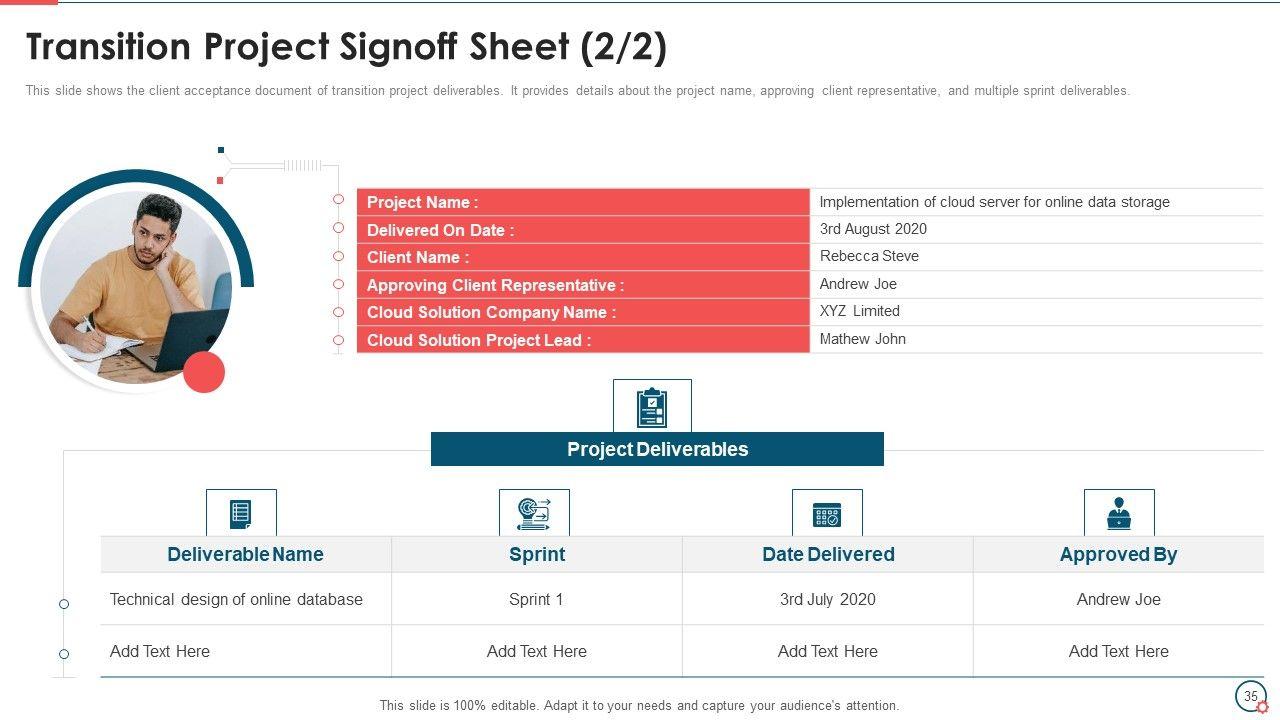The image size is (1280, 720).
Task: Click Add Text Here under Approved By
Action: 1118,651
